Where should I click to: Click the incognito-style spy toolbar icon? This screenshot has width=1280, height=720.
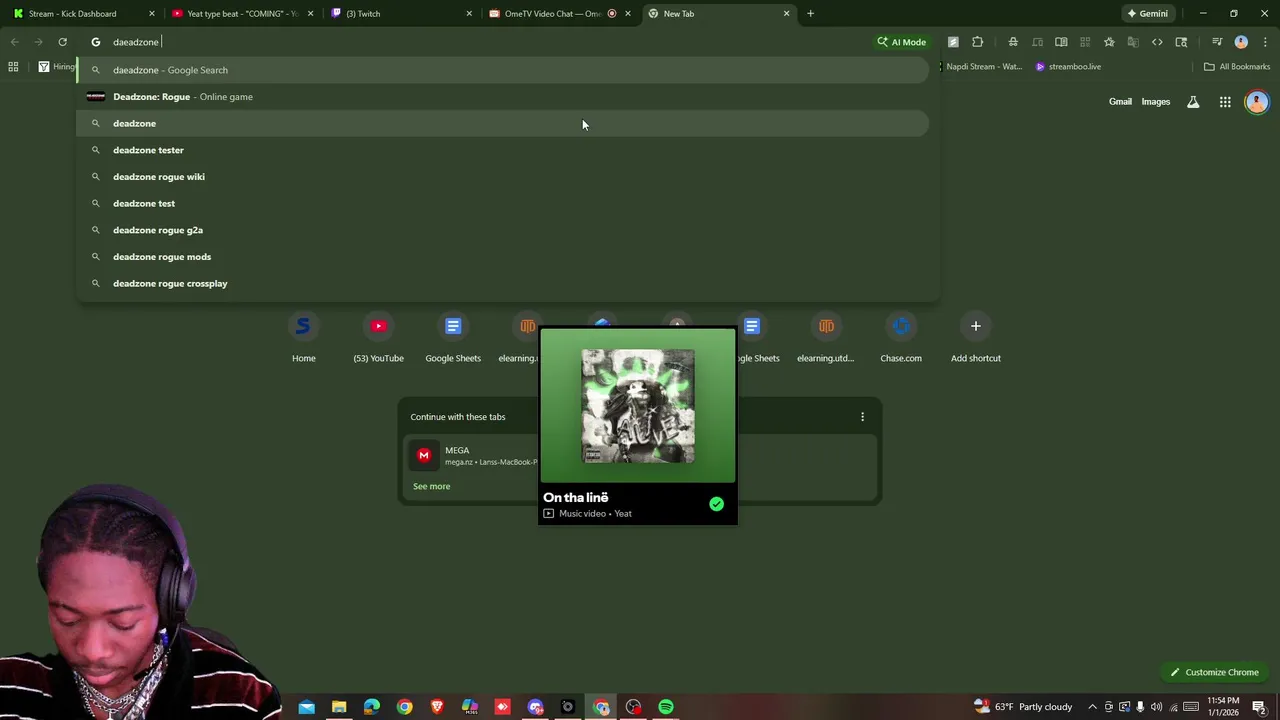coord(1013,42)
